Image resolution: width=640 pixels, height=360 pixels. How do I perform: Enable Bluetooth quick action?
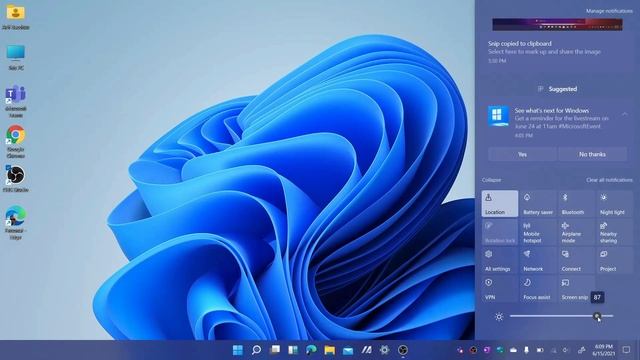[x=576, y=203]
